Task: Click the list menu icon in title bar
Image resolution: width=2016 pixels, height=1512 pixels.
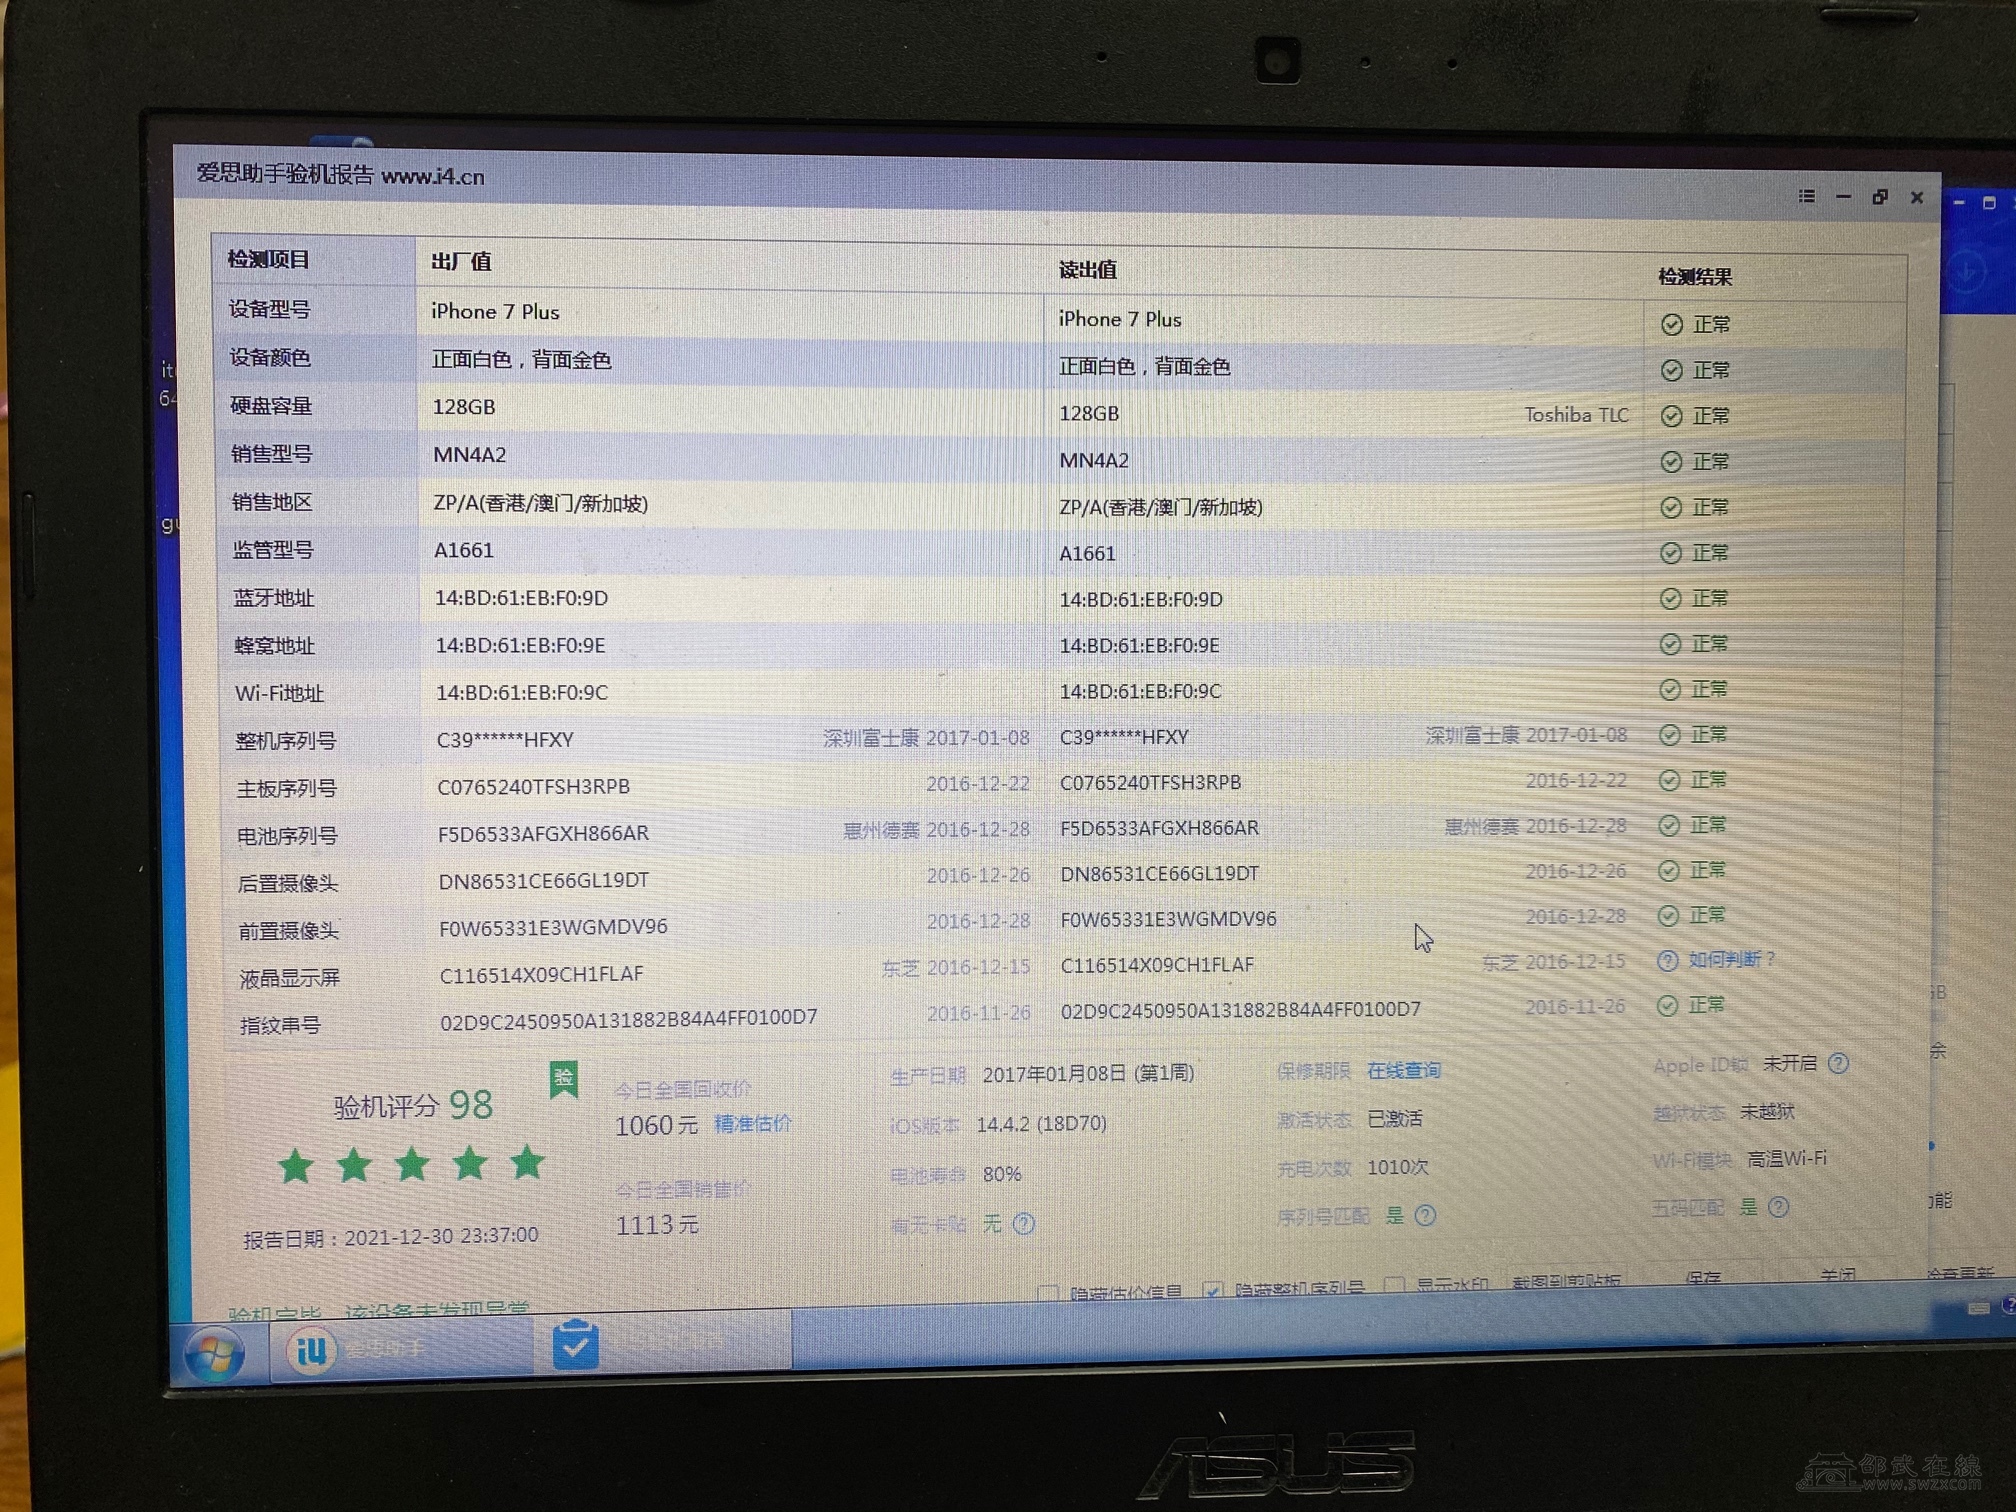Action: pyautogui.click(x=1806, y=196)
